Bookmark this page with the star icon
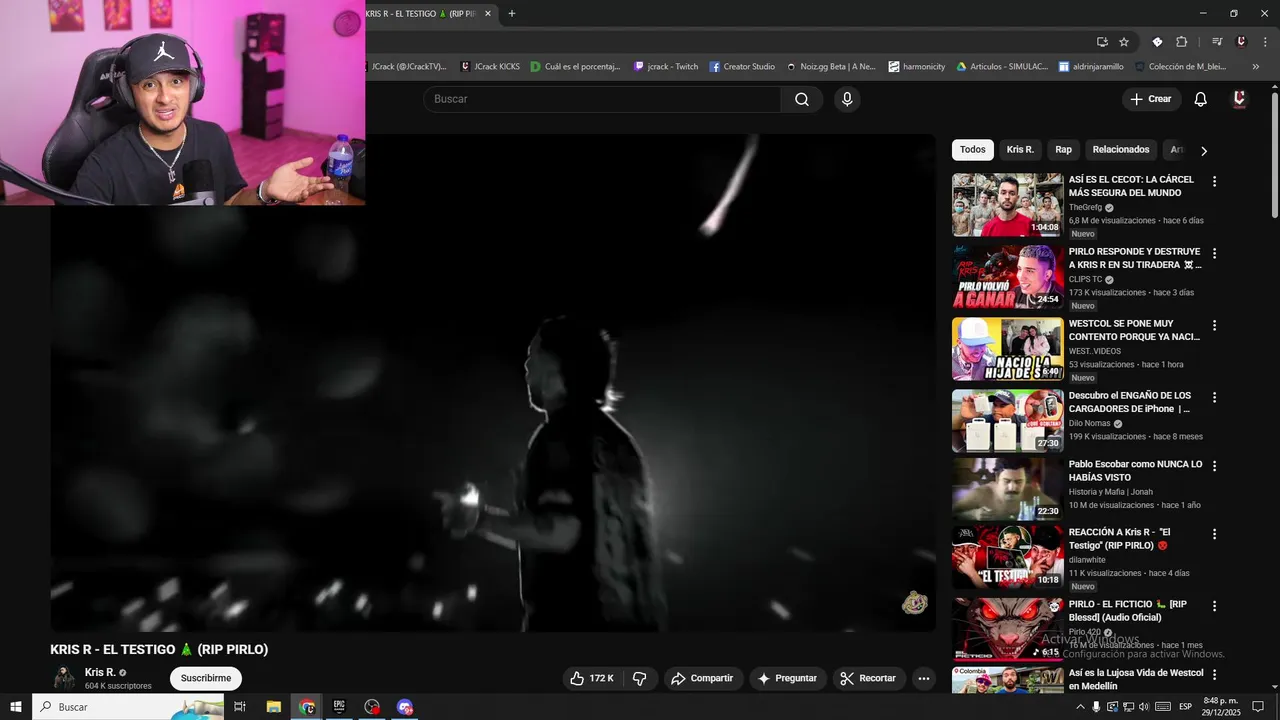Screen dimensions: 1280x720 click(1124, 42)
